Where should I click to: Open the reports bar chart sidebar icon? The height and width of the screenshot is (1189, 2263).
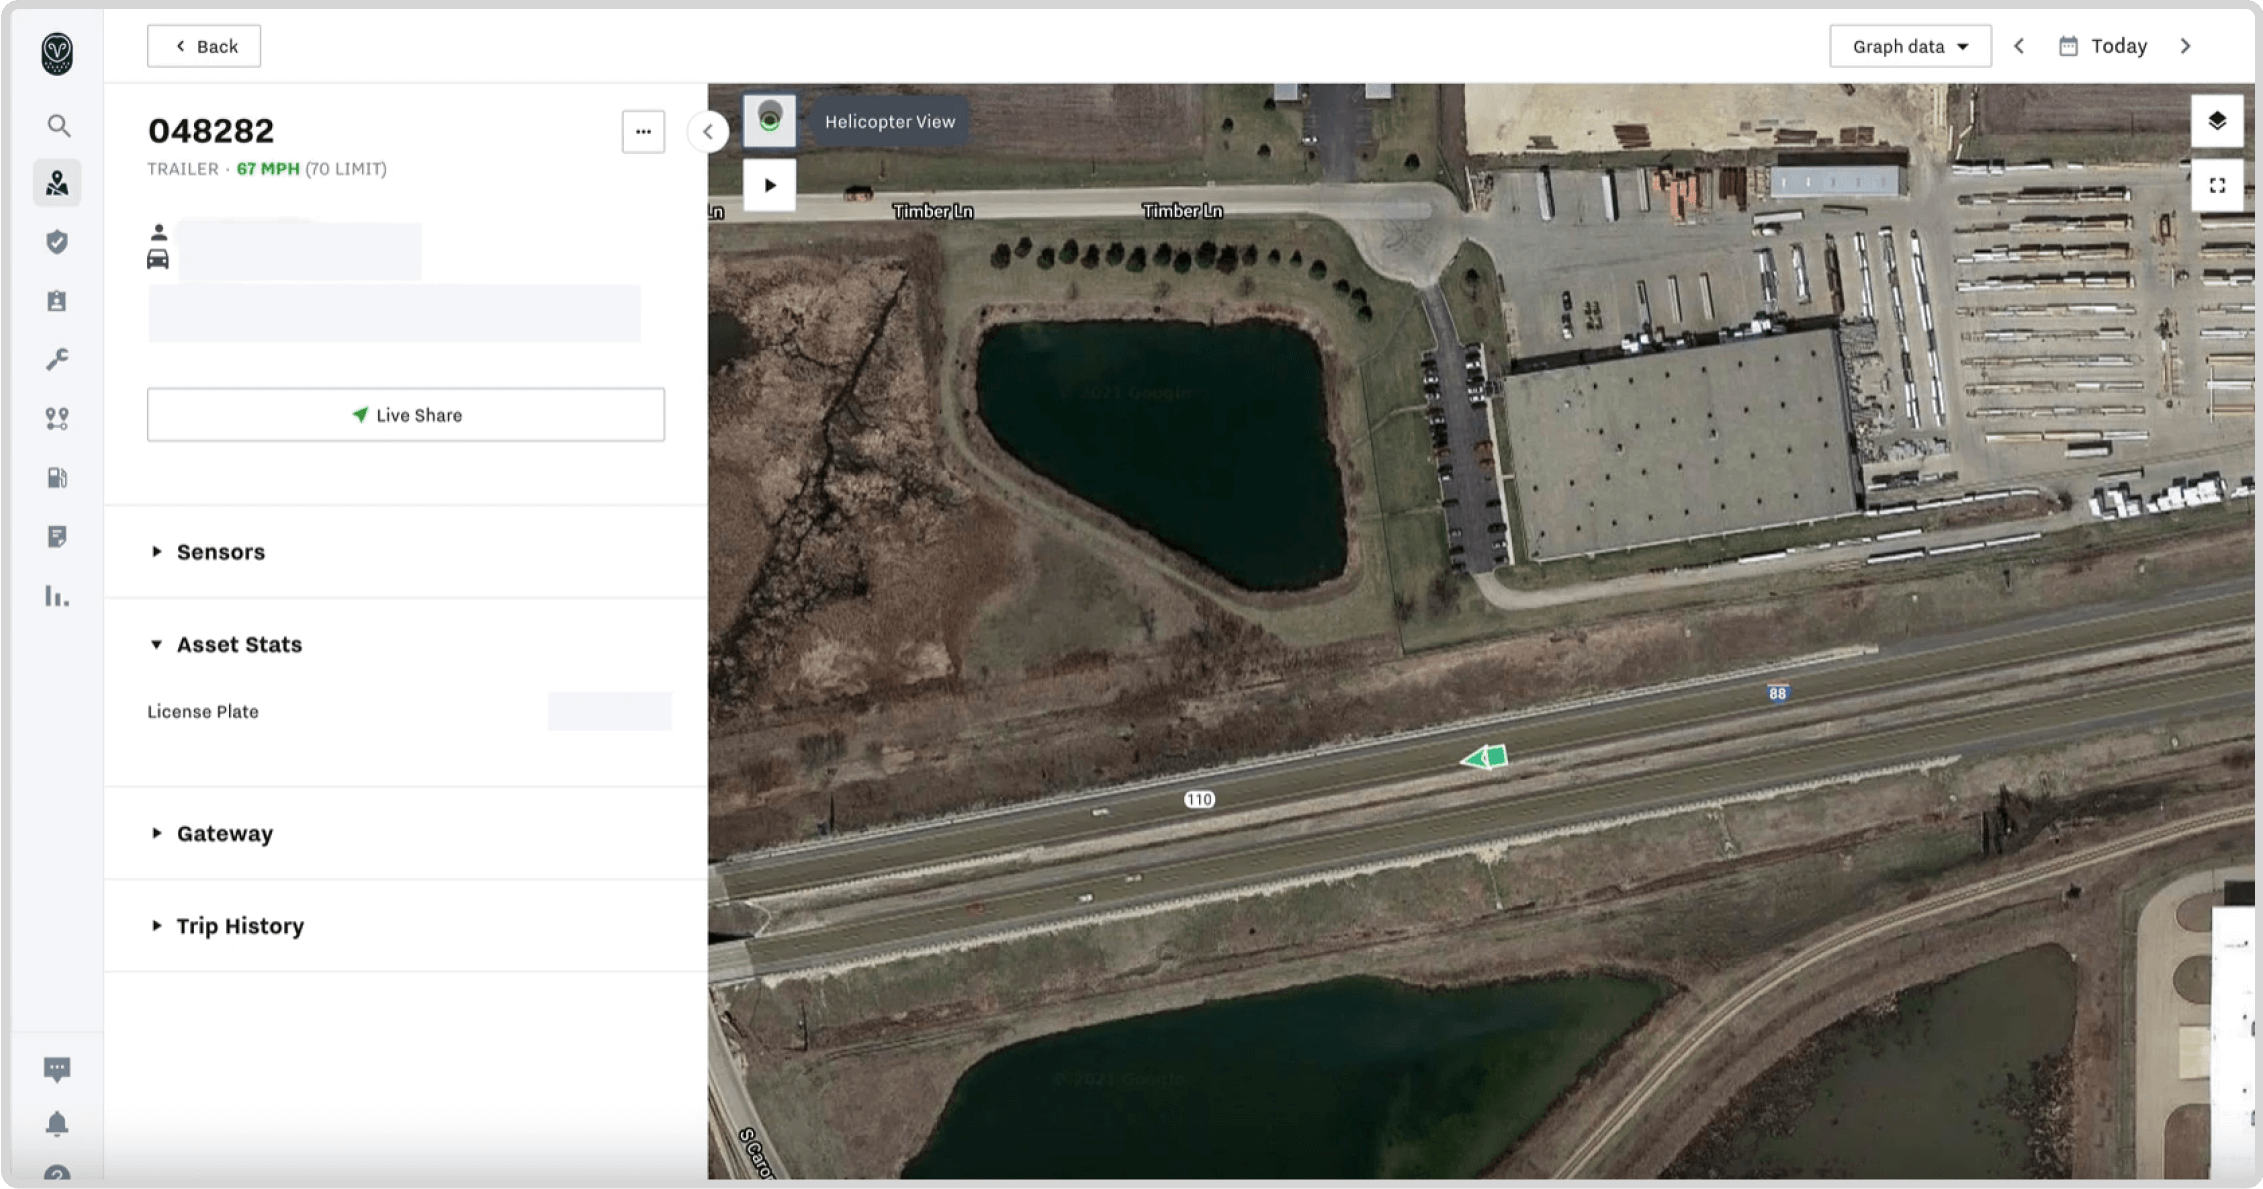click(x=57, y=596)
